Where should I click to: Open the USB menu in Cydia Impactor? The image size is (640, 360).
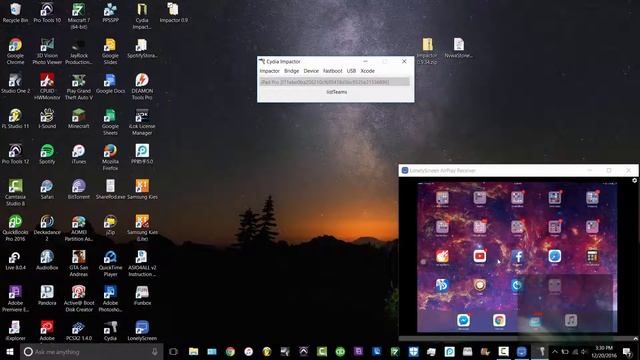pyautogui.click(x=351, y=71)
